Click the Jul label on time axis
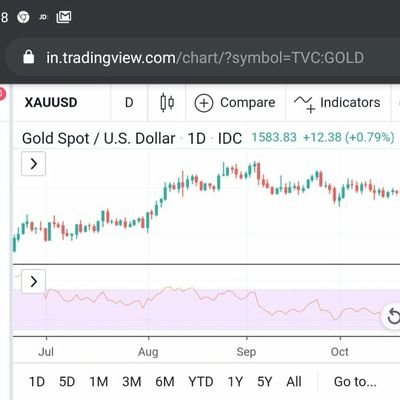The height and width of the screenshot is (400, 400). pyautogui.click(x=46, y=352)
